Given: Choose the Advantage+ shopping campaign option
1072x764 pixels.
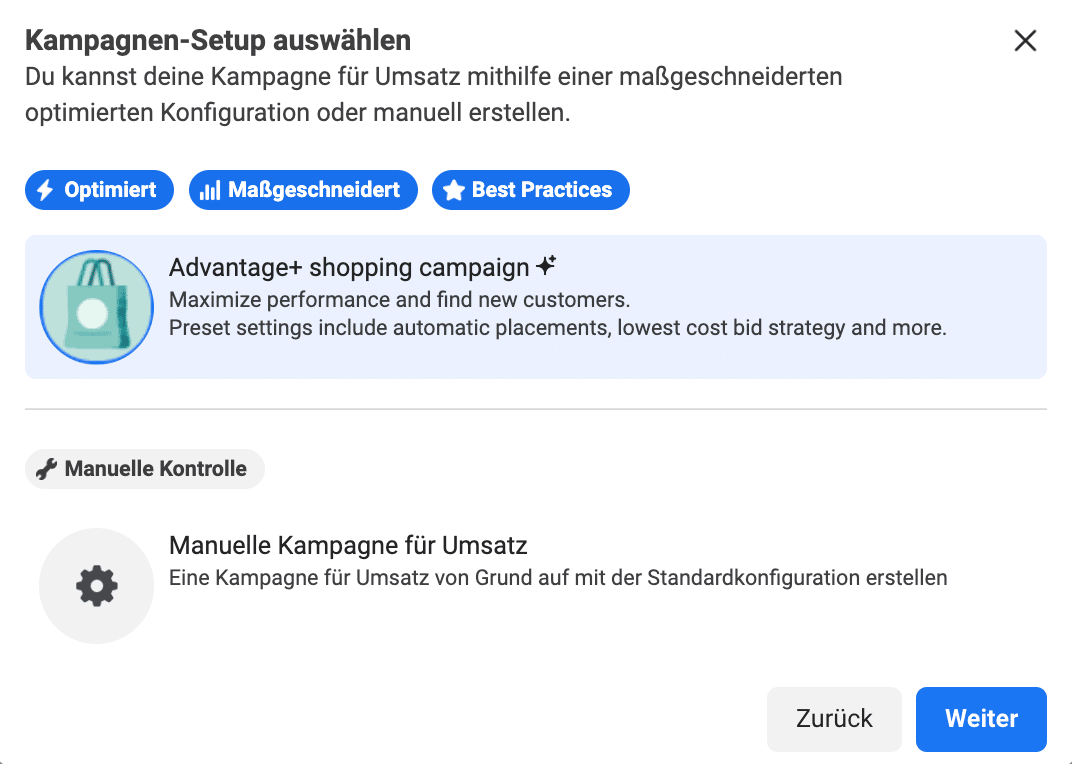Looking at the screenshot, I should tap(535, 307).
